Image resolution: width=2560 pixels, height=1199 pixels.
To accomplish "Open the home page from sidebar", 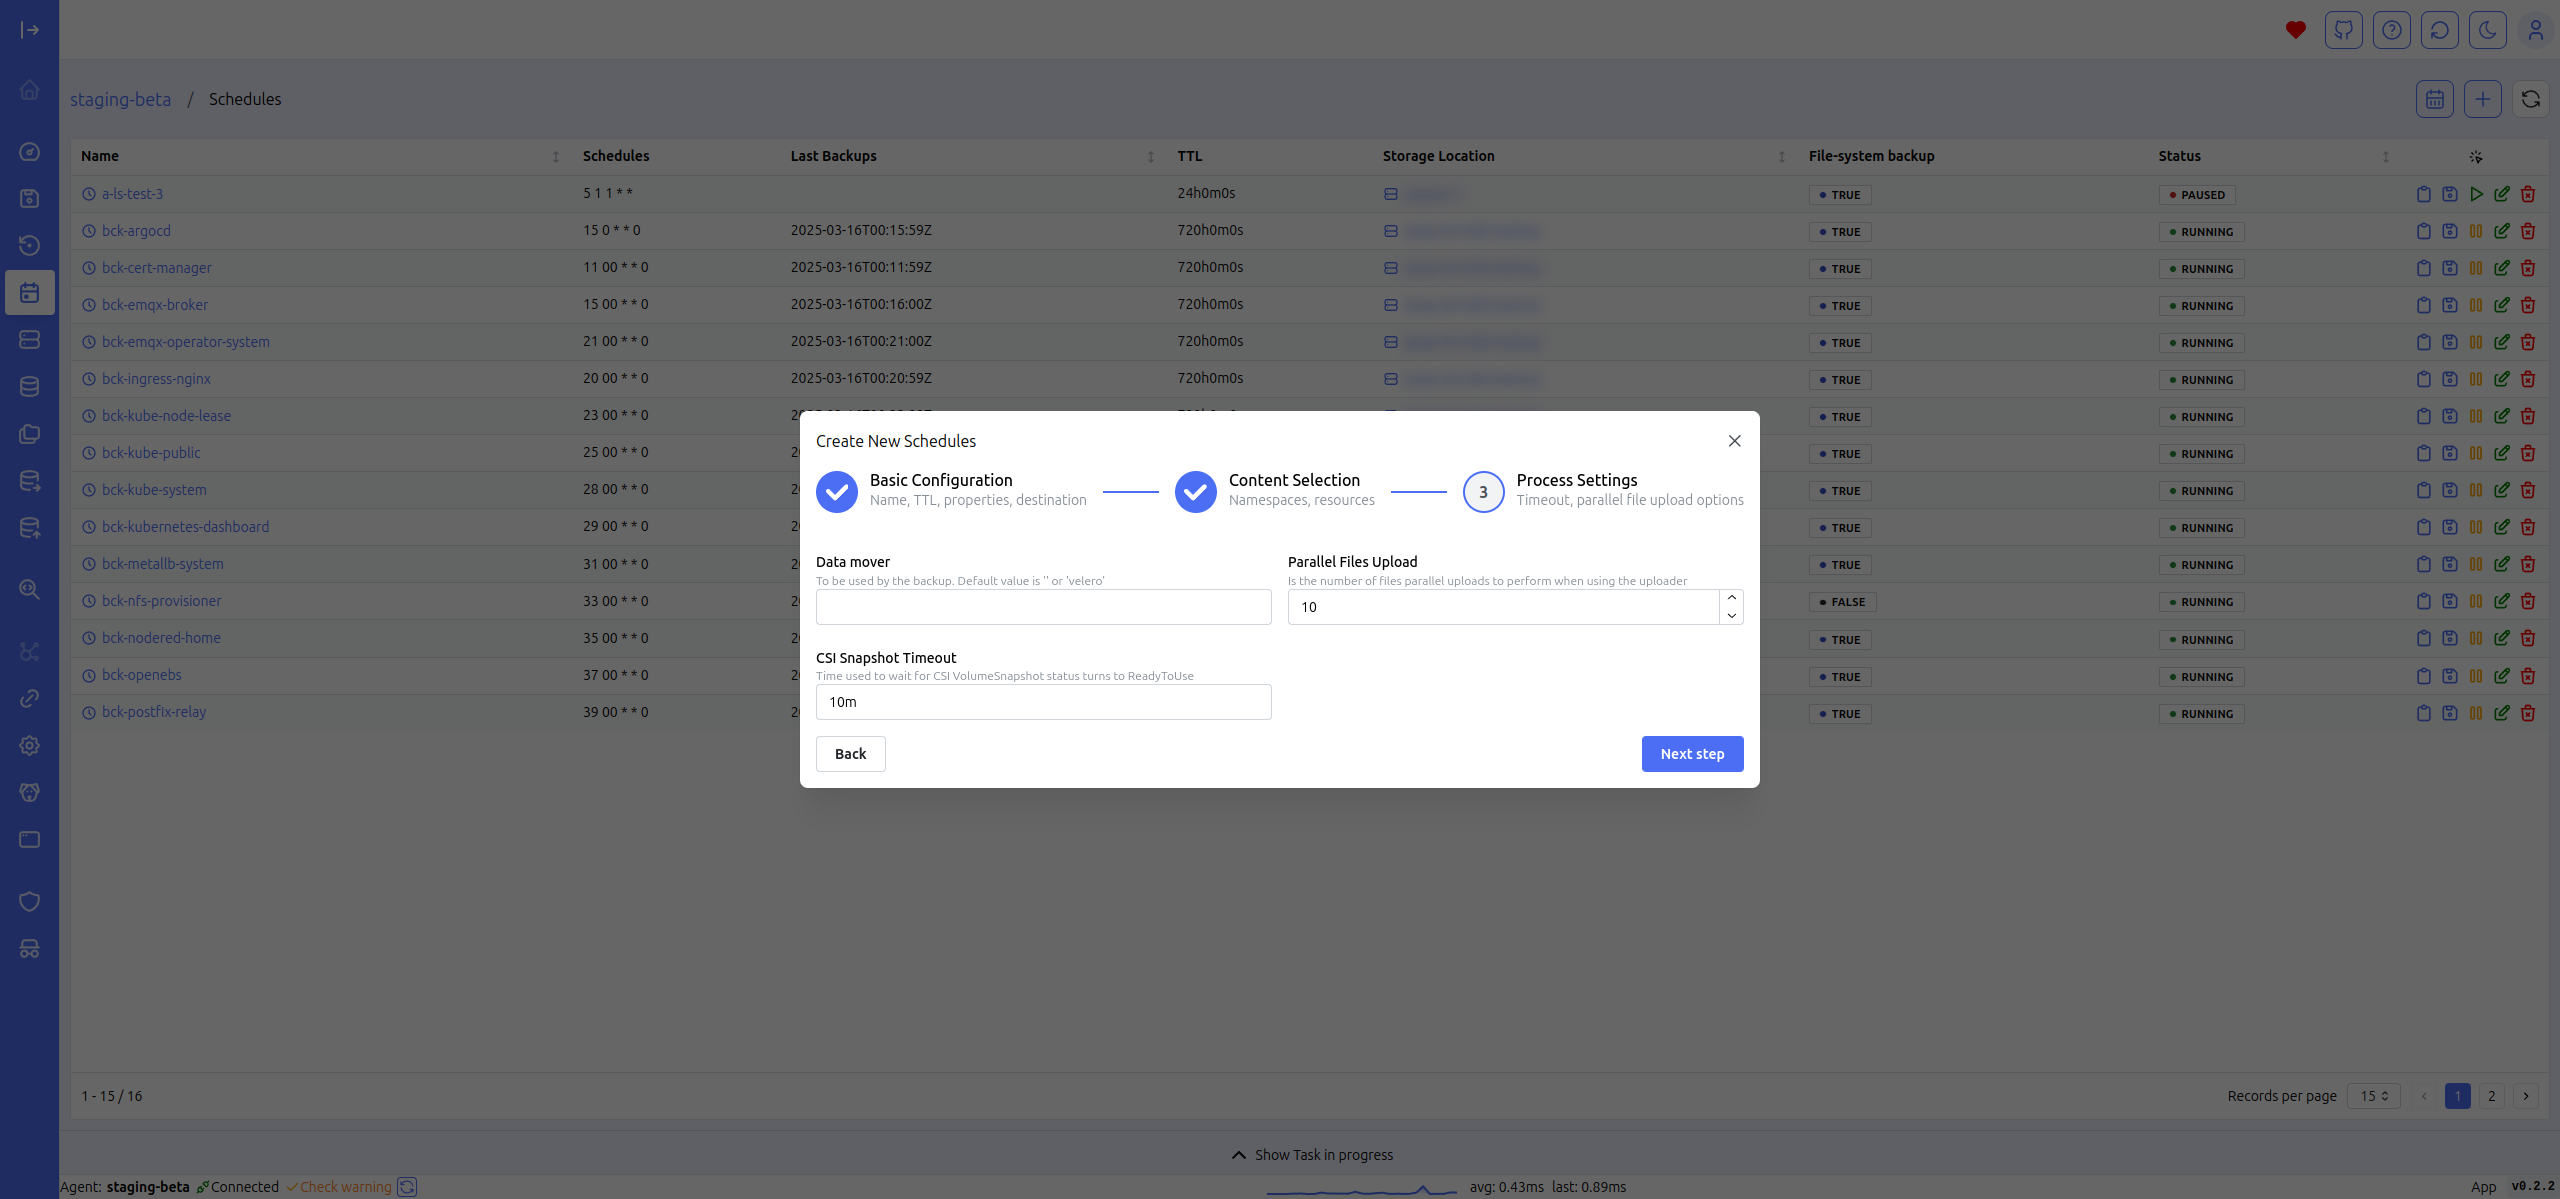I will tap(30, 90).
